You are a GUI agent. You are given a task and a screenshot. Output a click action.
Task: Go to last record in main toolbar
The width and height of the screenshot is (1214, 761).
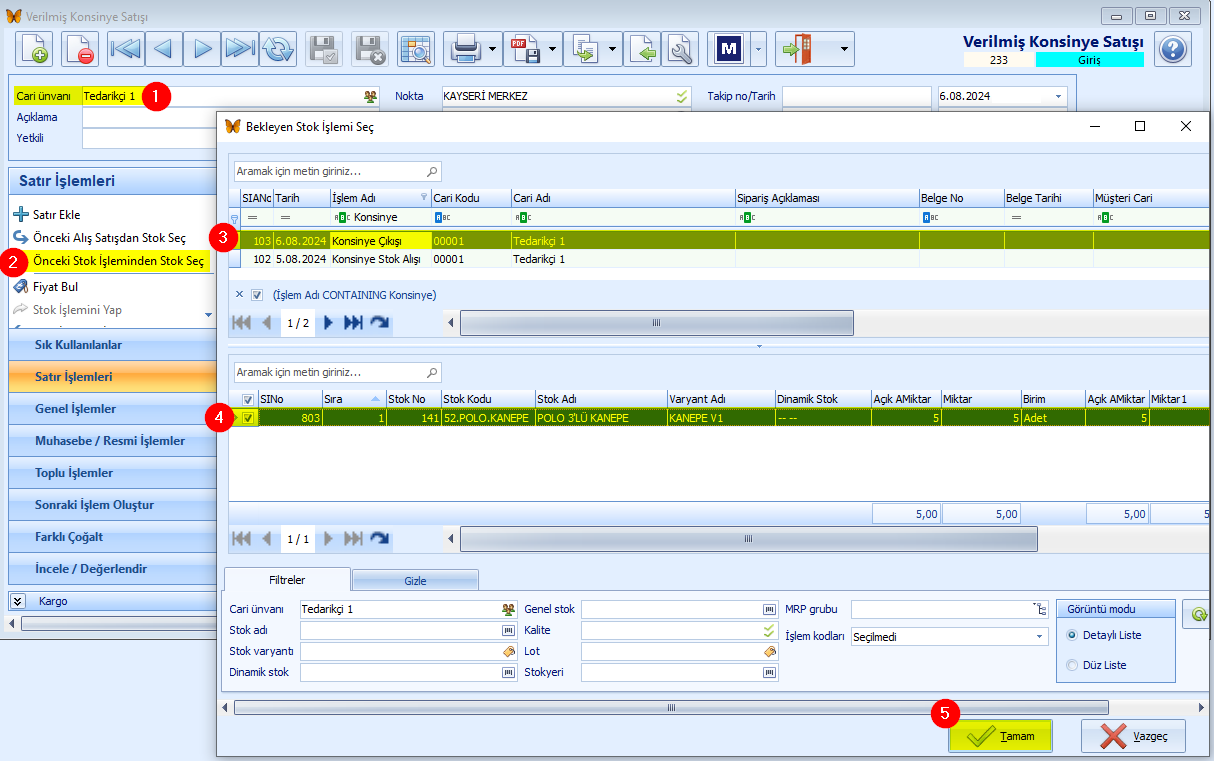pyautogui.click(x=240, y=48)
